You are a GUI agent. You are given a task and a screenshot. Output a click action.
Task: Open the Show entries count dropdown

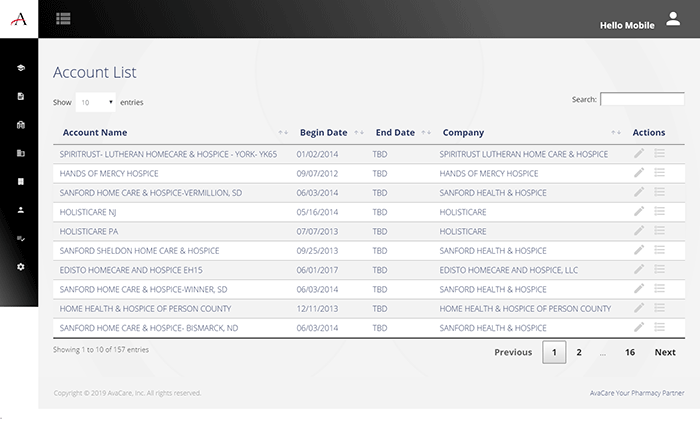pos(96,102)
